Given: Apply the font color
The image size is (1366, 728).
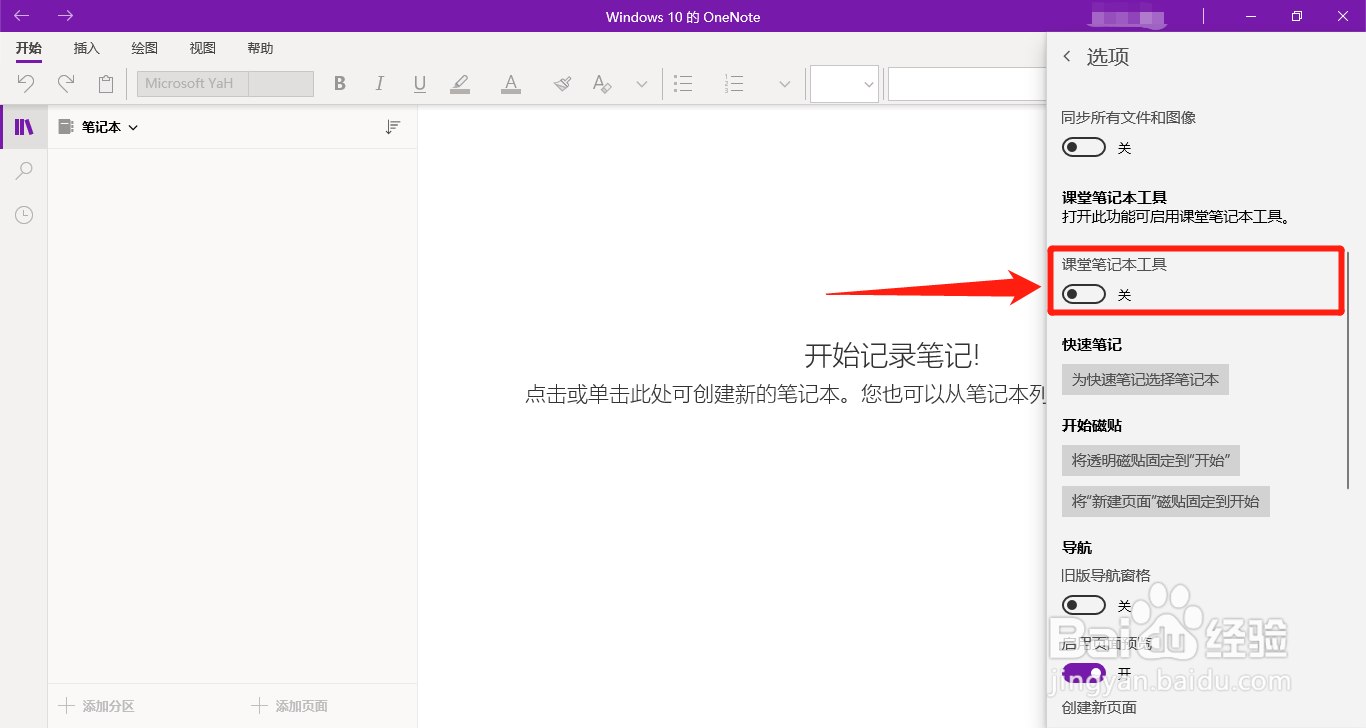Looking at the screenshot, I should [x=511, y=84].
